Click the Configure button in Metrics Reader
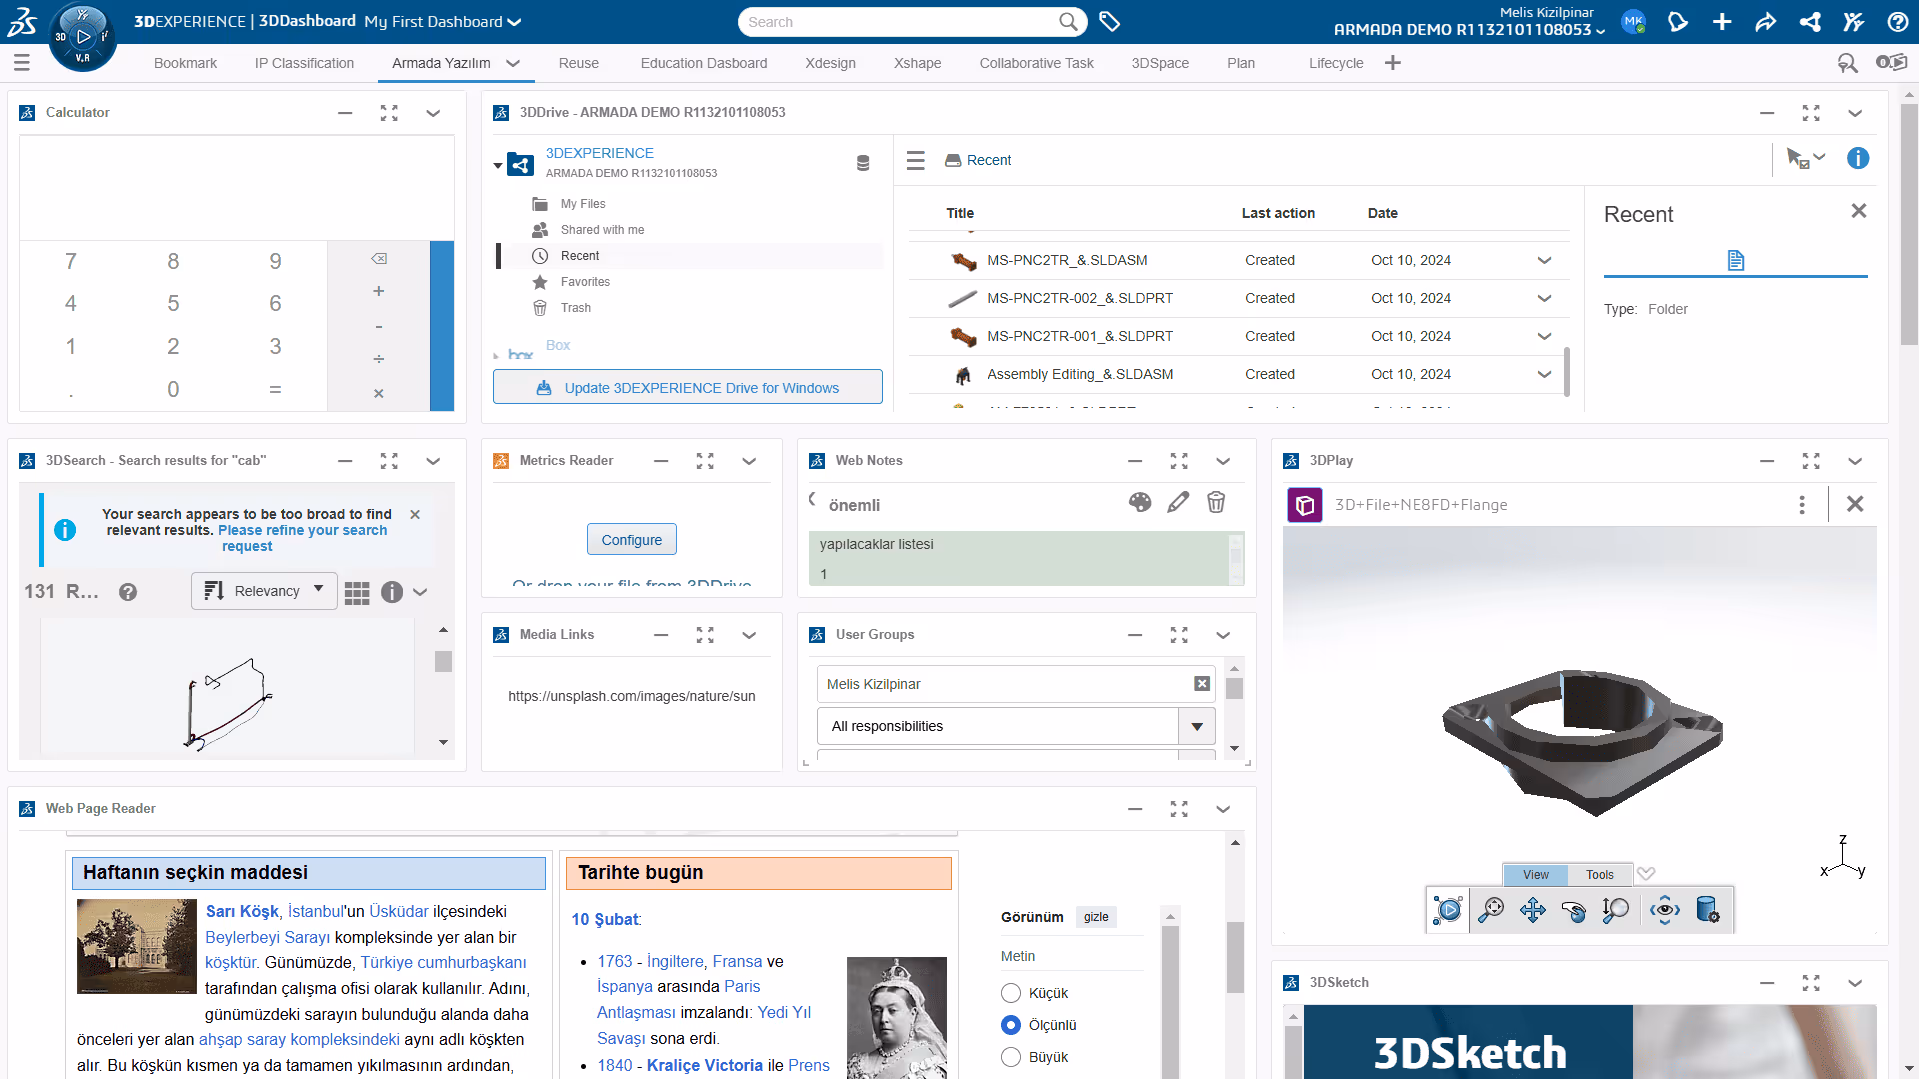 (632, 540)
